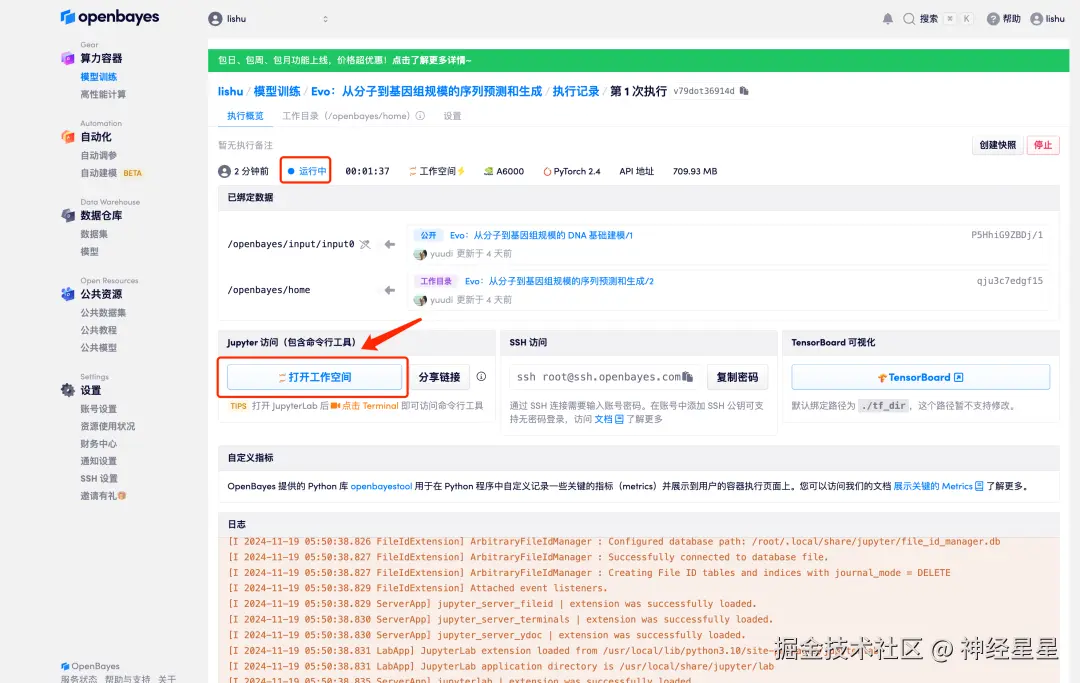Screen dimensions: 1080x683
Task: Click lishu in the breadcrumb
Action: pos(230,91)
